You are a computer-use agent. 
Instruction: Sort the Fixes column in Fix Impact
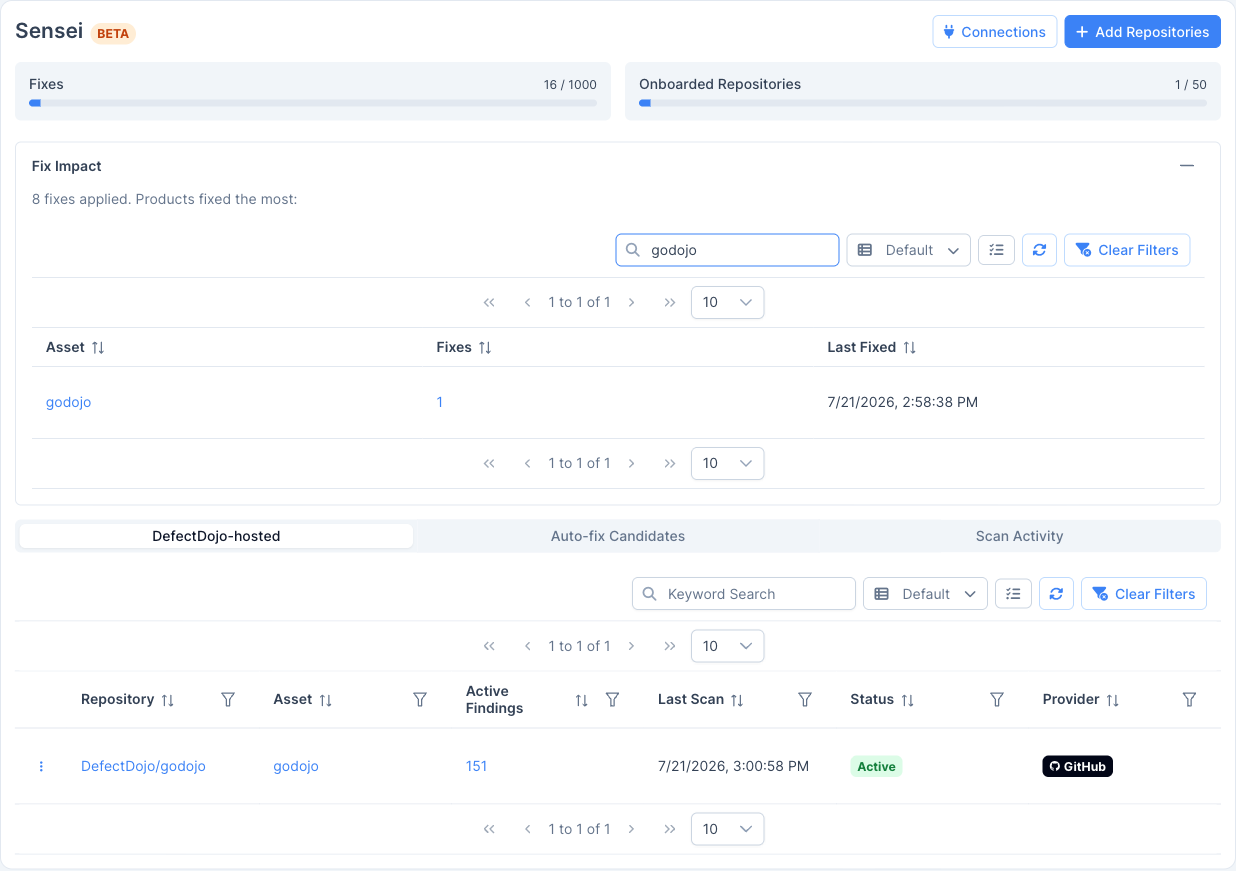tap(485, 347)
